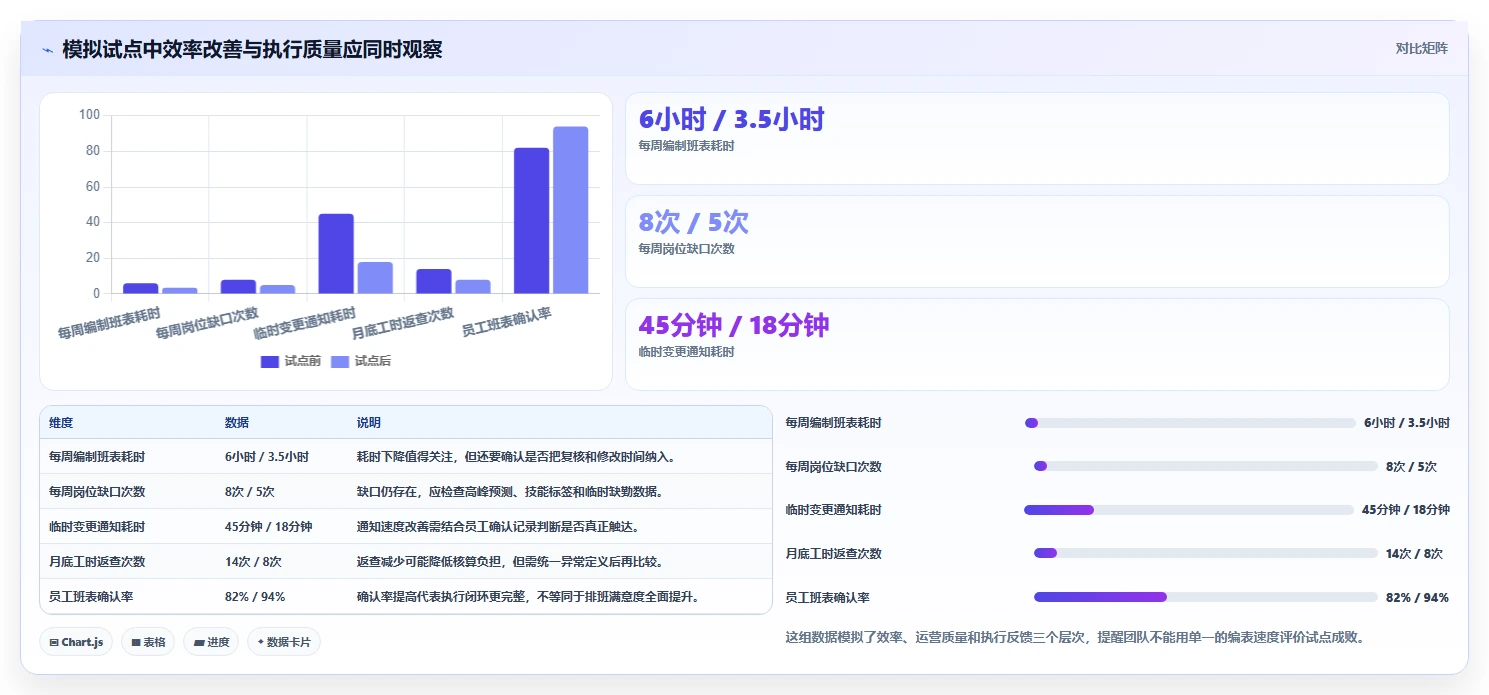Viewport: 1489px width, 695px height.
Task: Click the chart x-axis label 每周编制班表耗时
Action: (x=108, y=323)
